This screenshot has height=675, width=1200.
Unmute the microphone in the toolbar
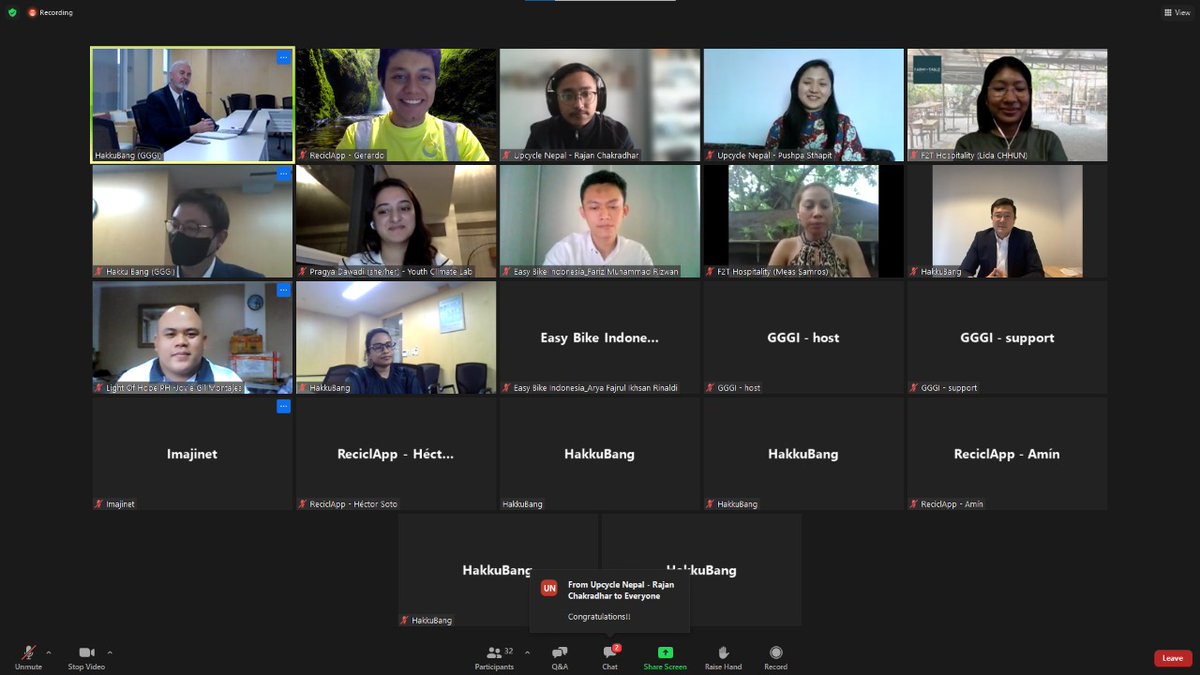tap(28, 657)
